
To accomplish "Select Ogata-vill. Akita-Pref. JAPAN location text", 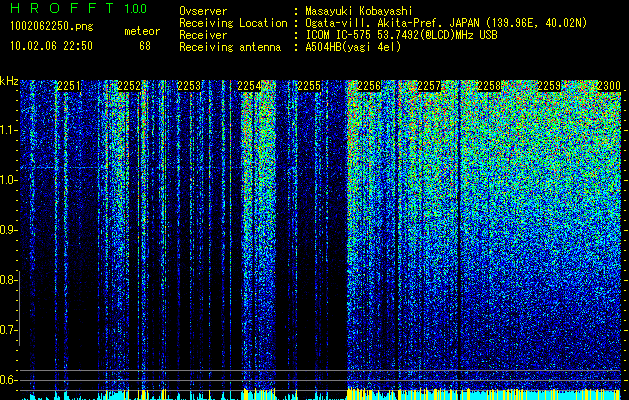I will [x=446, y=23].
